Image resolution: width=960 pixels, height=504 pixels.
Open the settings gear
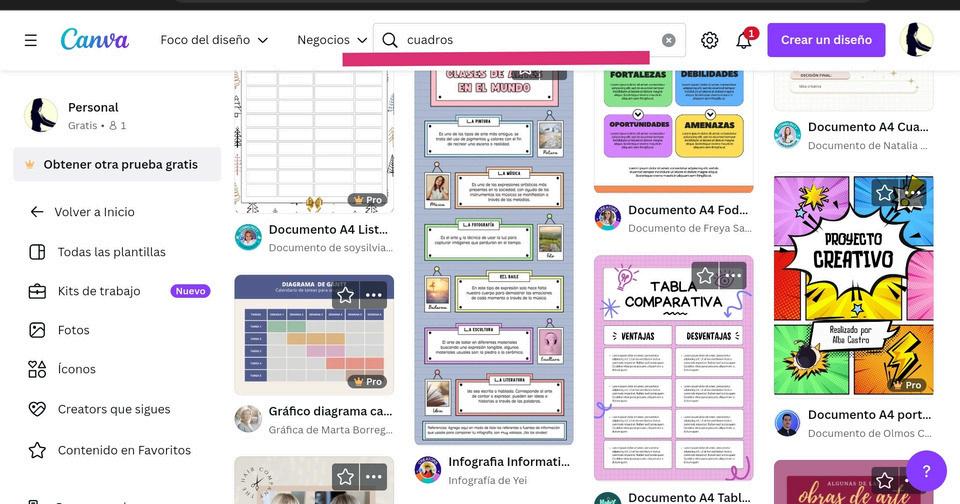click(710, 40)
